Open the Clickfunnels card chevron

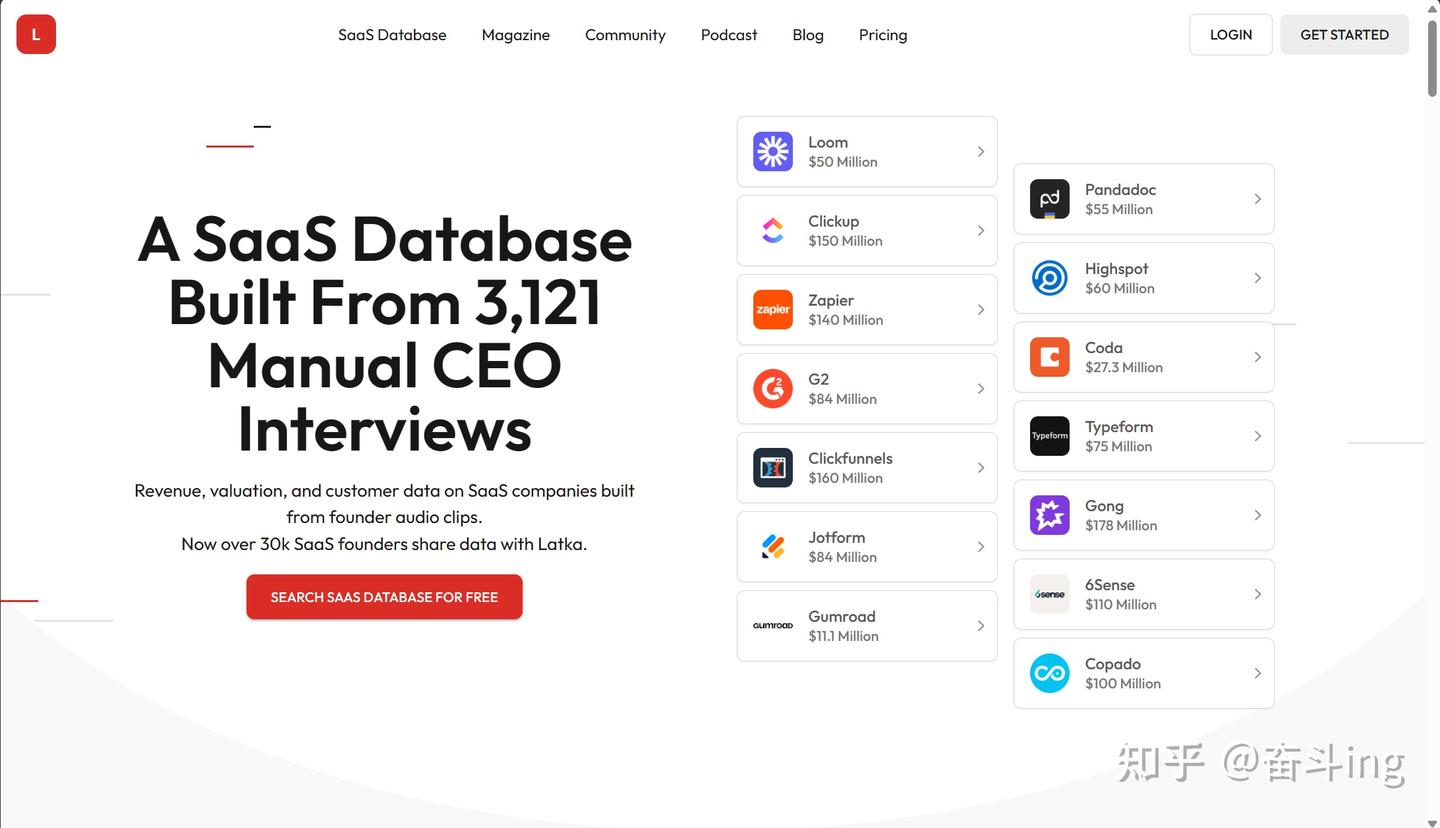(981, 467)
